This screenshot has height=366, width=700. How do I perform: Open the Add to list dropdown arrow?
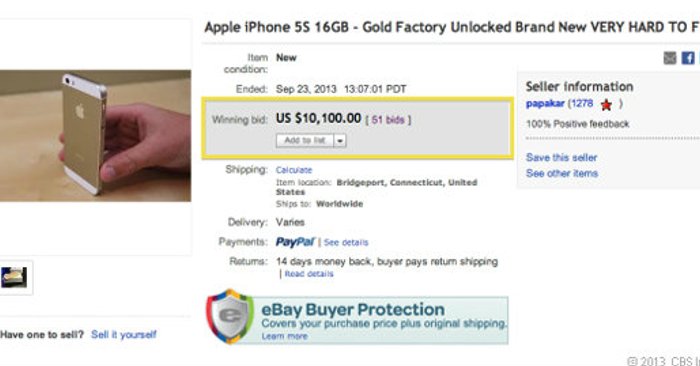340,141
